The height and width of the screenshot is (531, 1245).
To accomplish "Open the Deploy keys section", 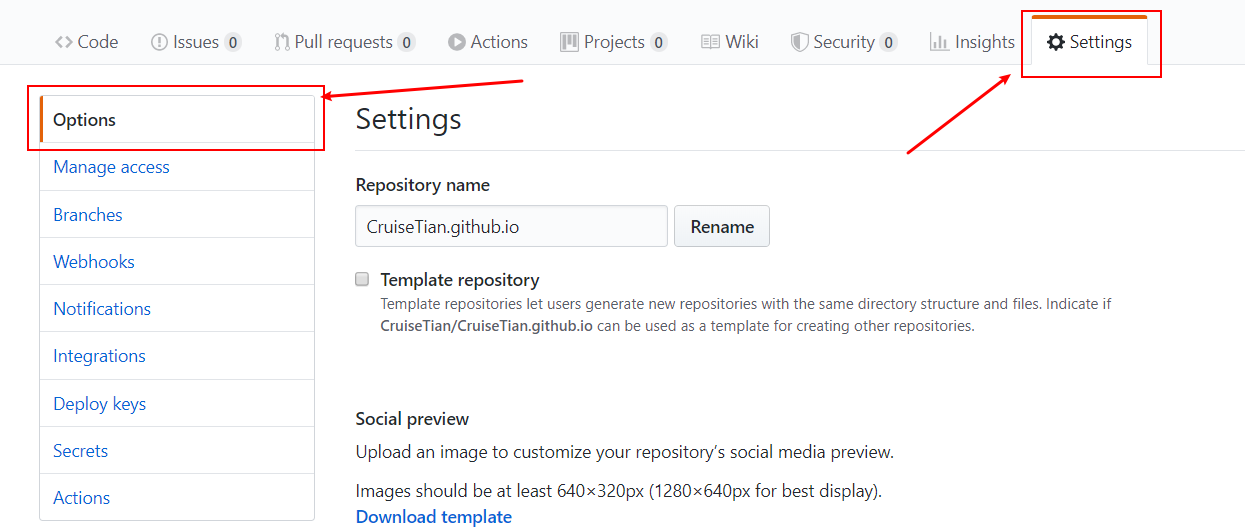I will 99,404.
